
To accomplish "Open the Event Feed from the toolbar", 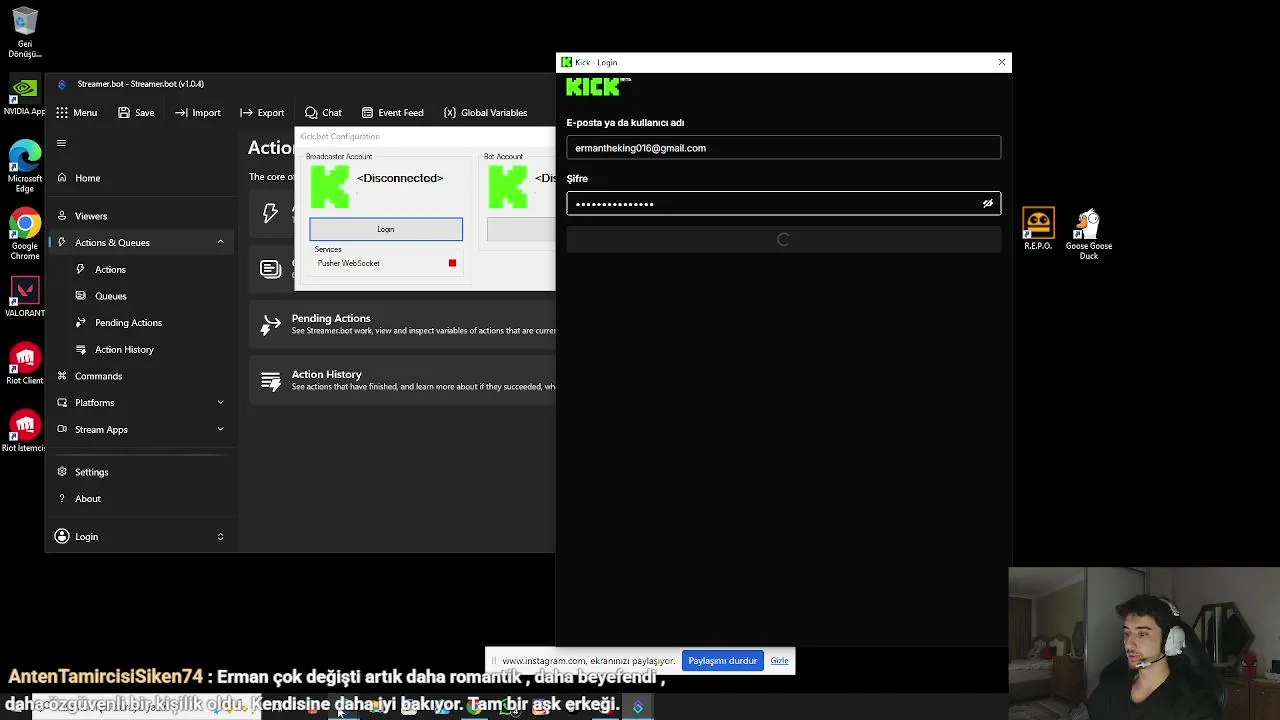I will click(x=392, y=113).
